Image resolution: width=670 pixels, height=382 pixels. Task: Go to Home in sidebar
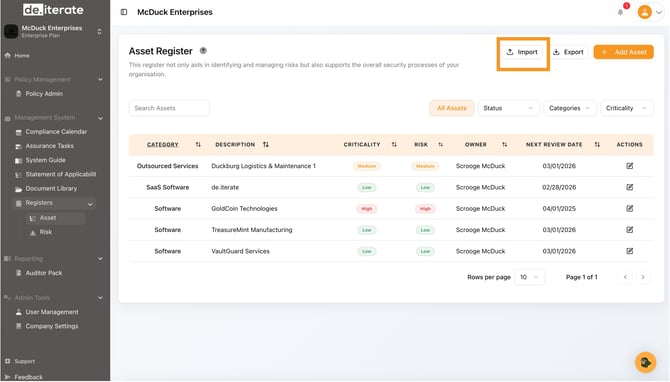(x=17, y=56)
